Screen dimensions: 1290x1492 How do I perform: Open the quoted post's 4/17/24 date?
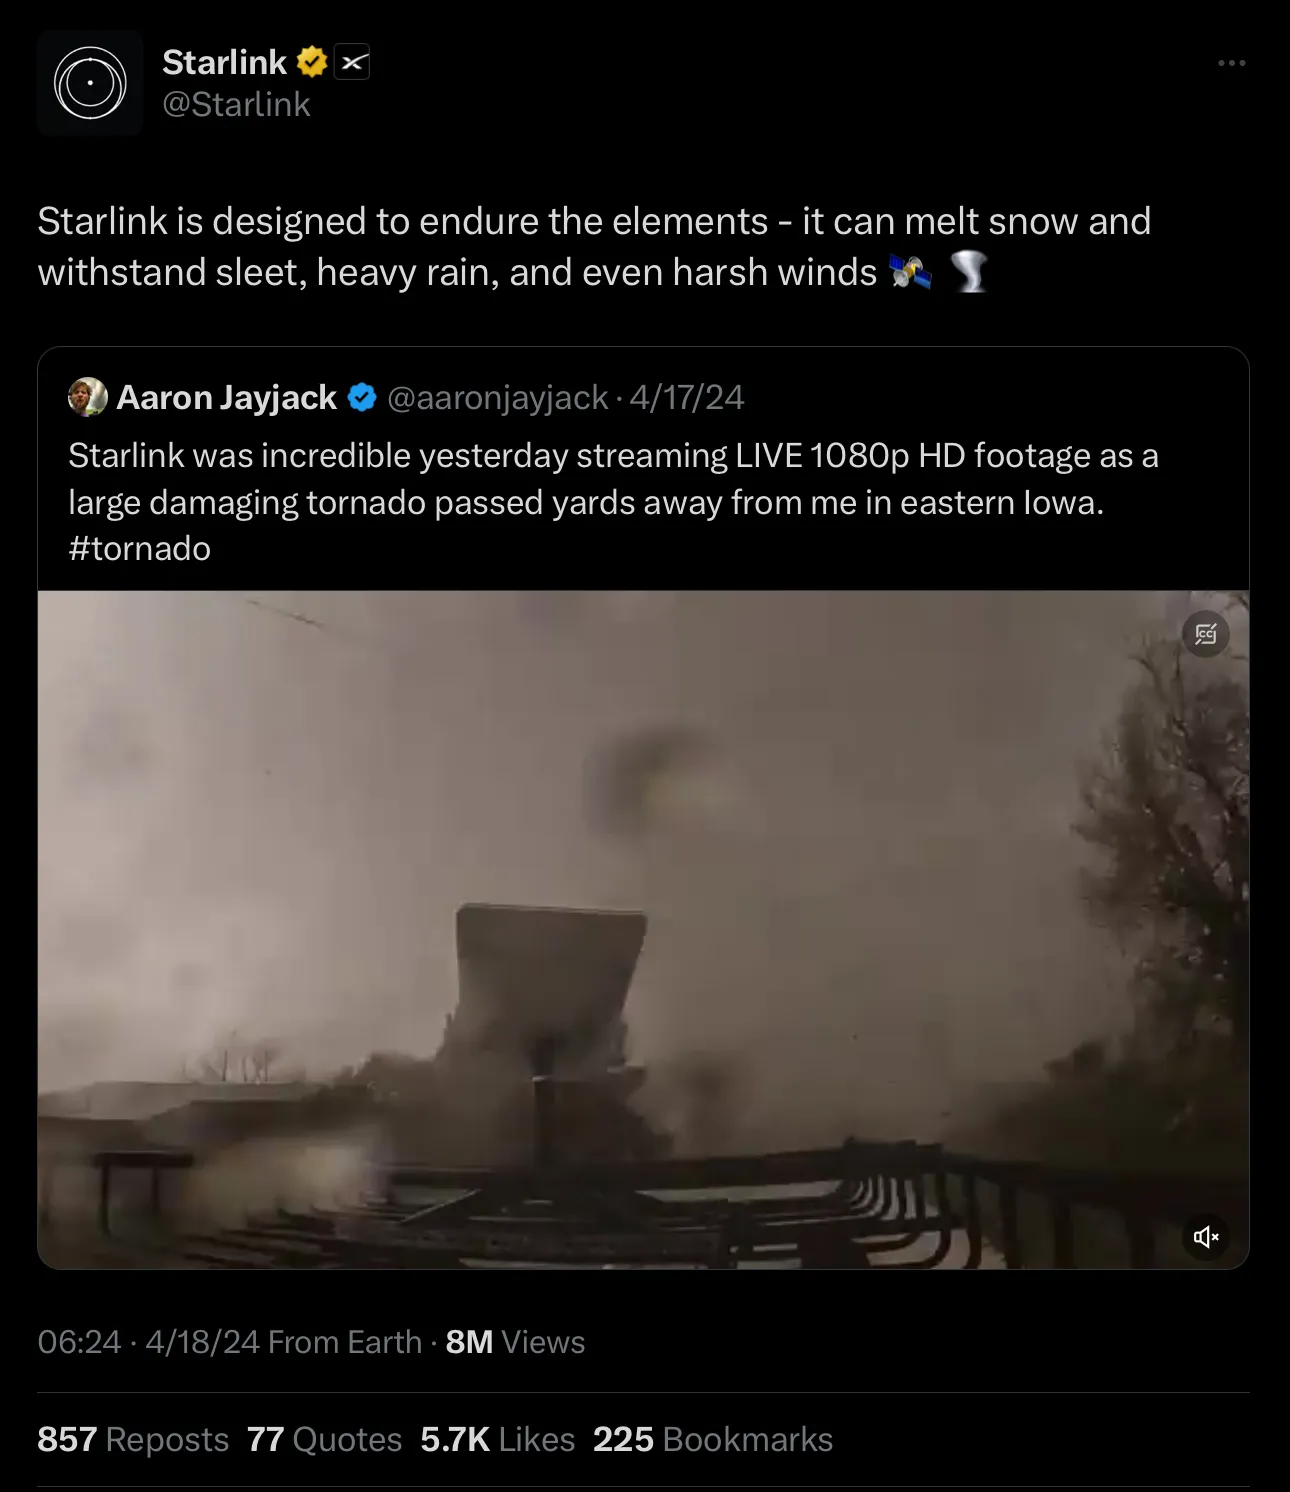pos(687,398)
